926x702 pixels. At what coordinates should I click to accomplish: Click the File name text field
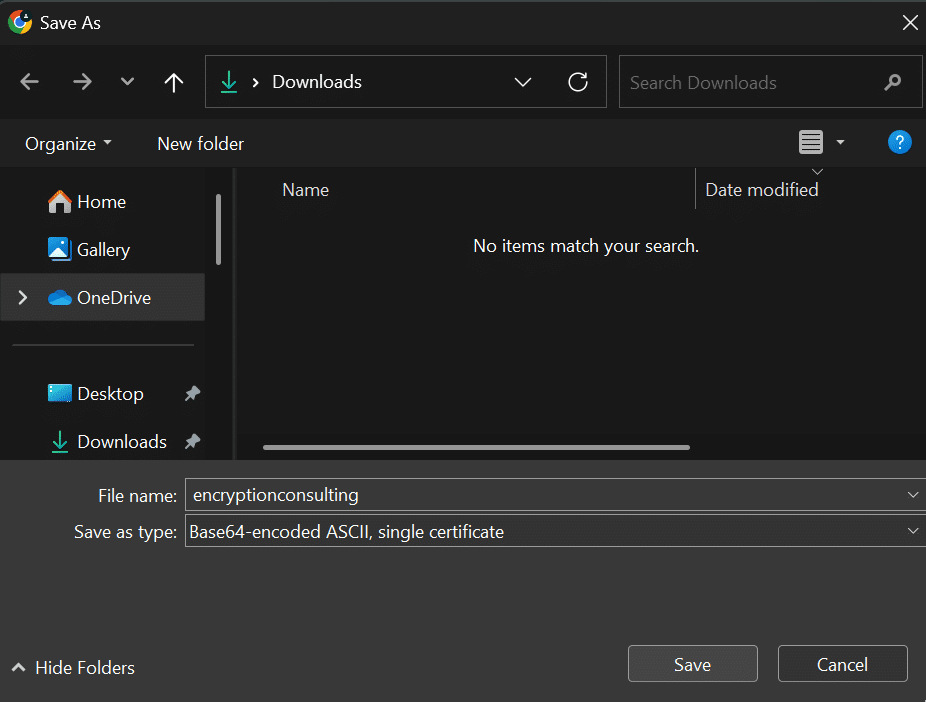[x=540, y=495]
